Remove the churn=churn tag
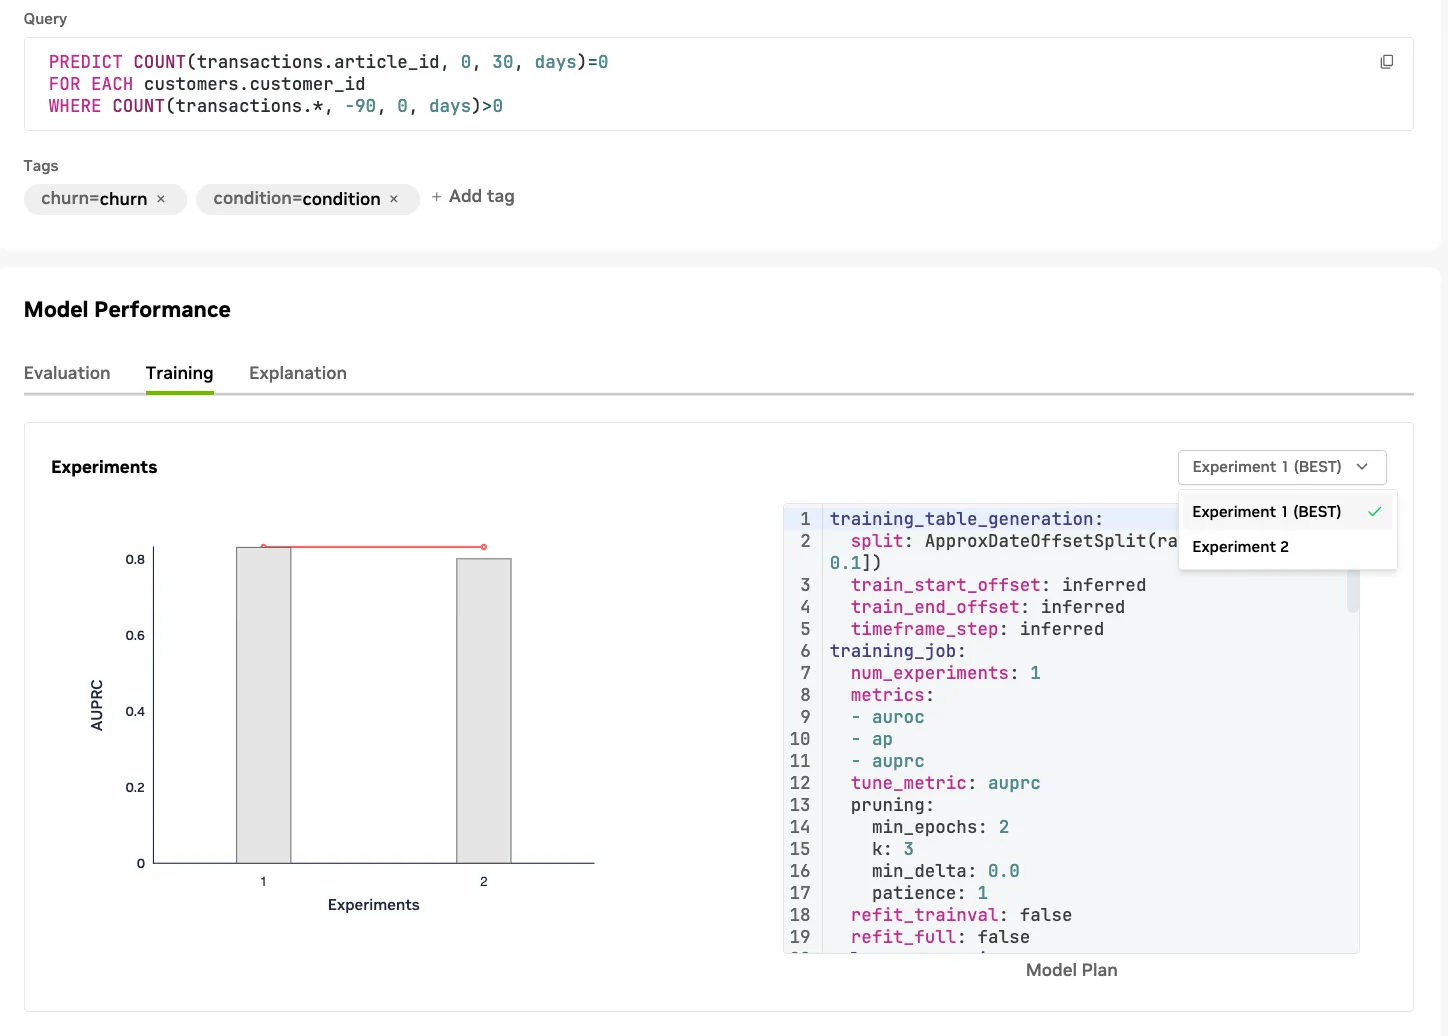The image size is (1448, 1036). click(161, 199)
